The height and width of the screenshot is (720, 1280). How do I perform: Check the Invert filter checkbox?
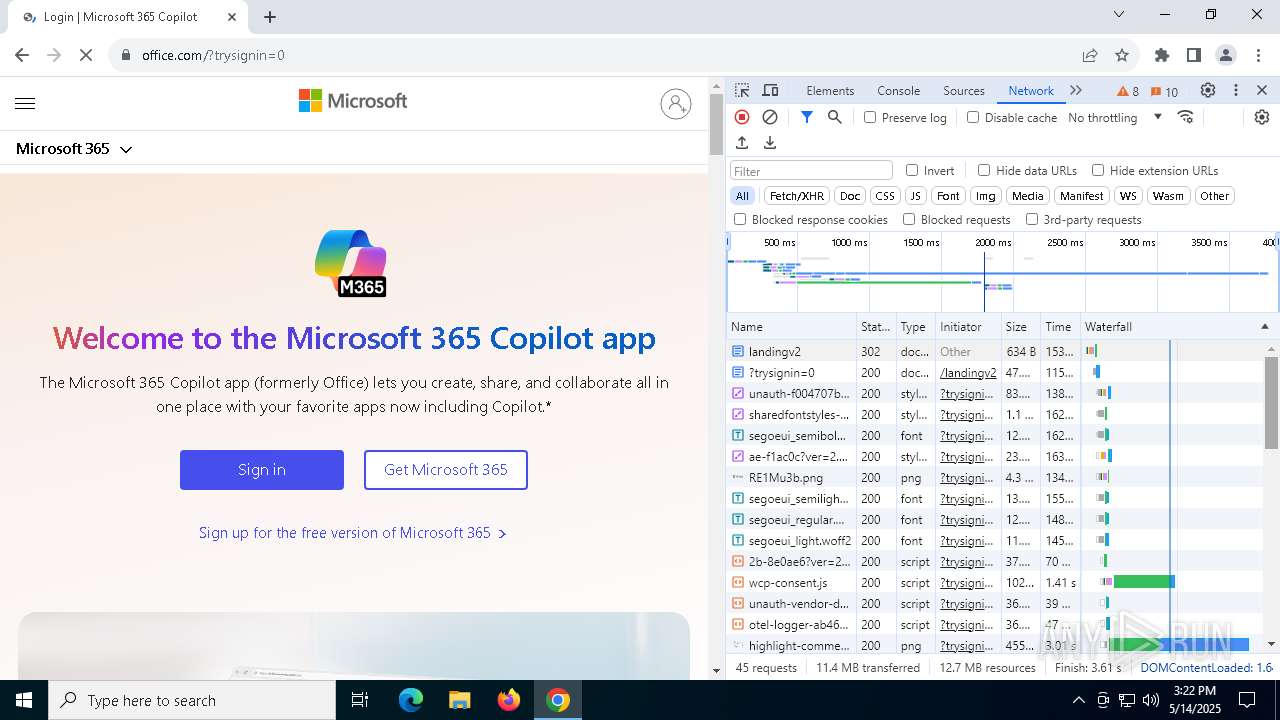(x=912, y=170)
